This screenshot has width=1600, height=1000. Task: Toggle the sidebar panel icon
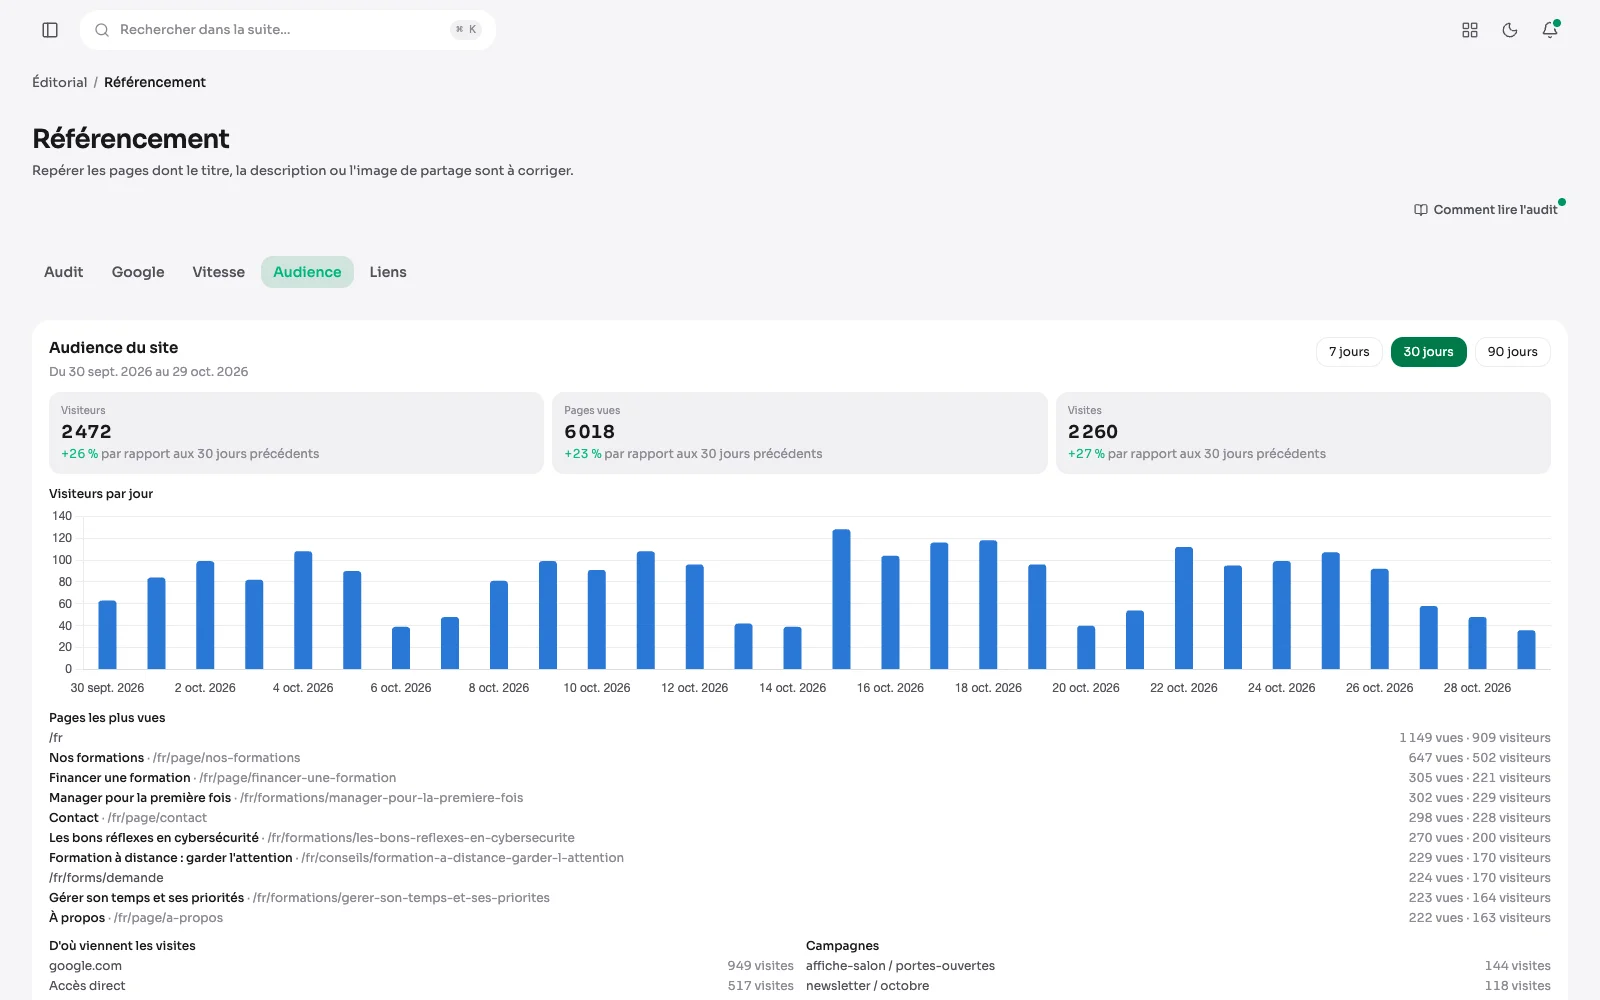[50, 30]
